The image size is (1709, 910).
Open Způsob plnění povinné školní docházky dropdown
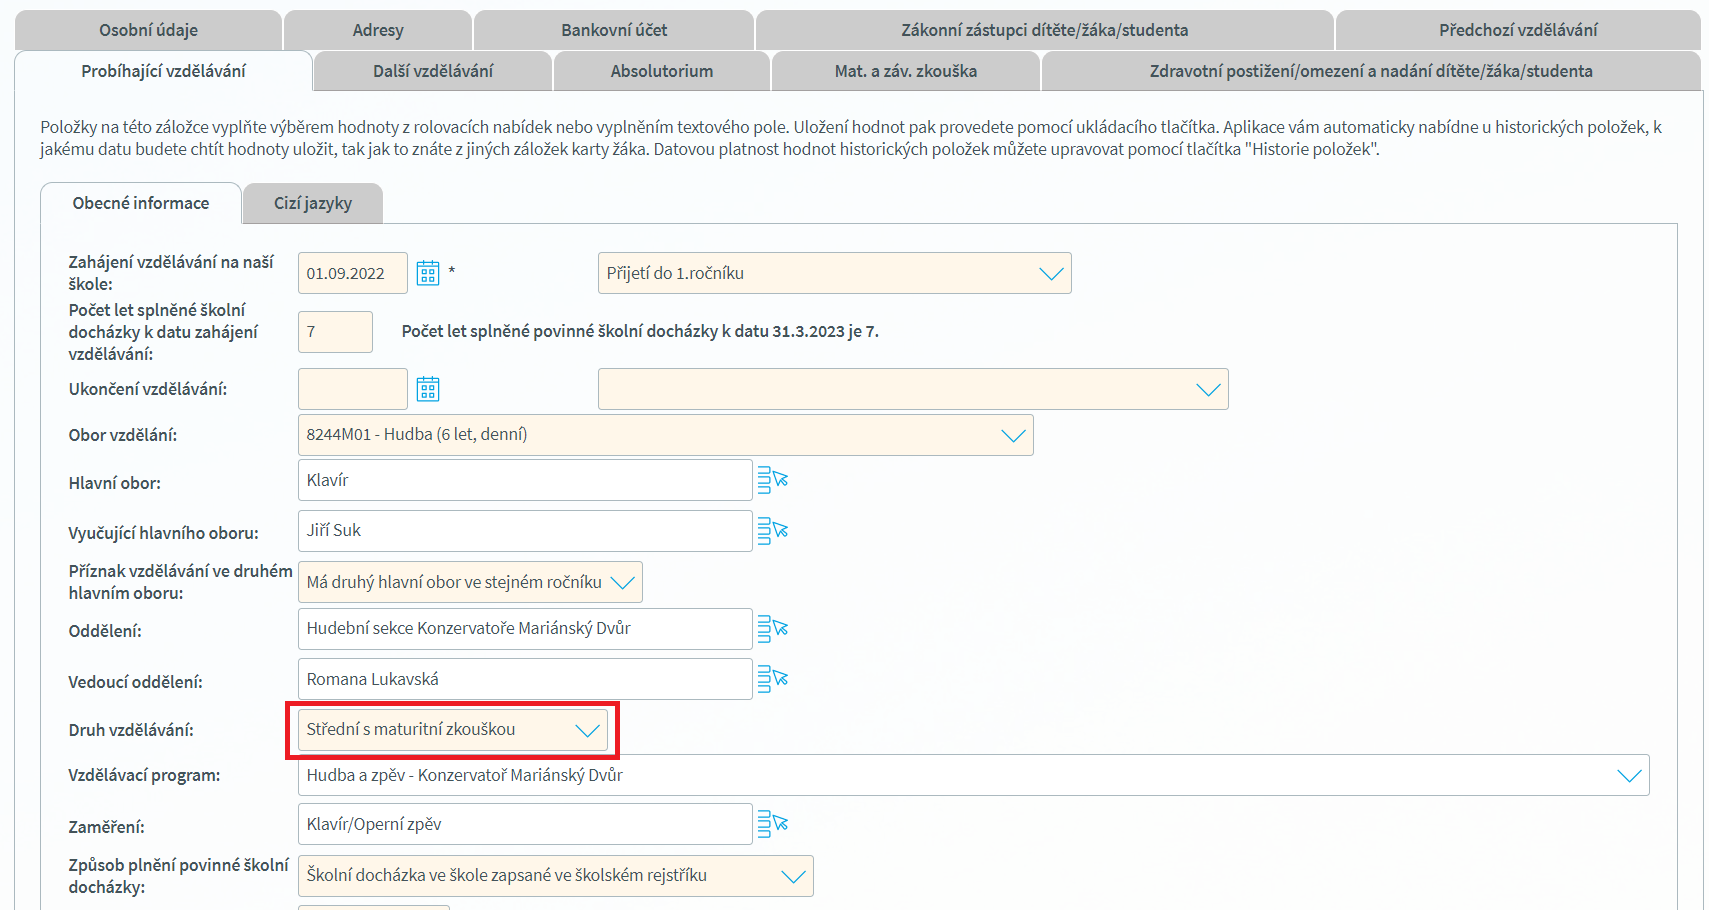pyautogui.click(x=556, y=876)
